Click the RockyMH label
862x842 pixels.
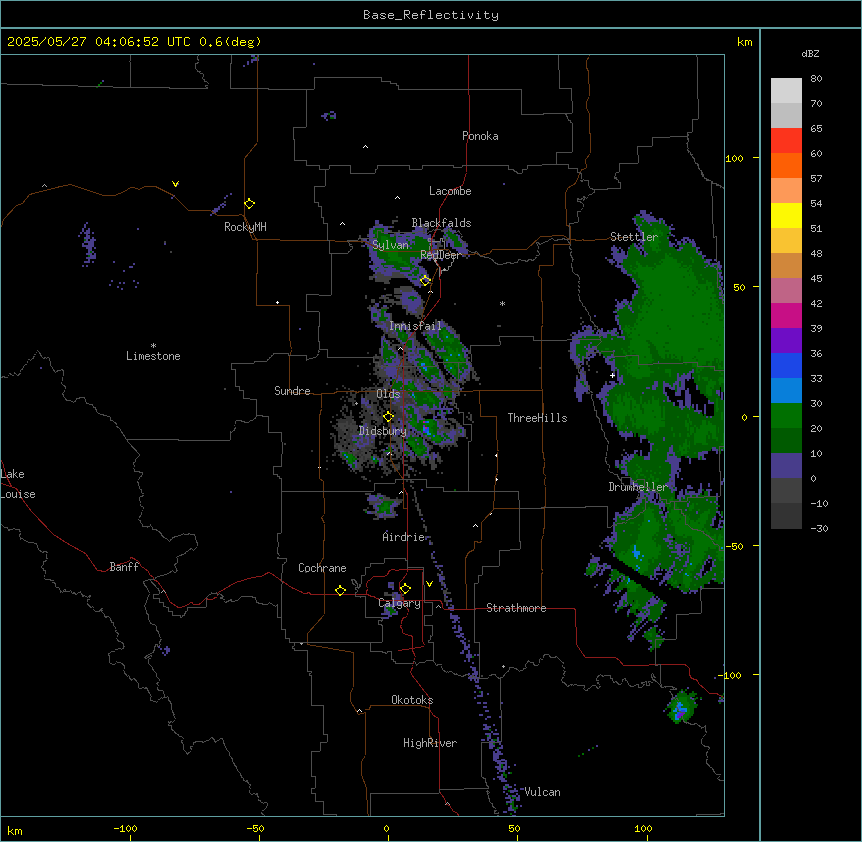tap(245, 227)
